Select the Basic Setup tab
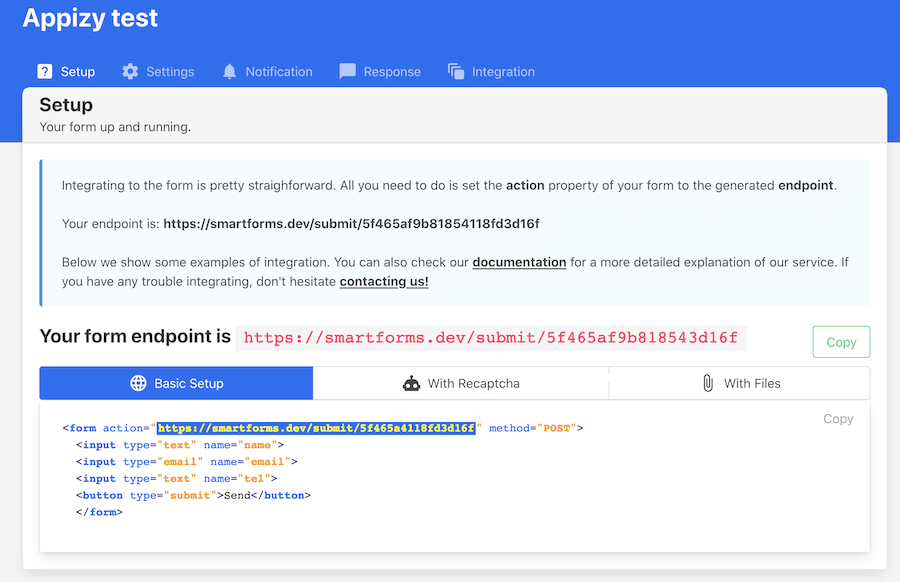Viewport: 900px width, 582px height. (x=176, y=383)
